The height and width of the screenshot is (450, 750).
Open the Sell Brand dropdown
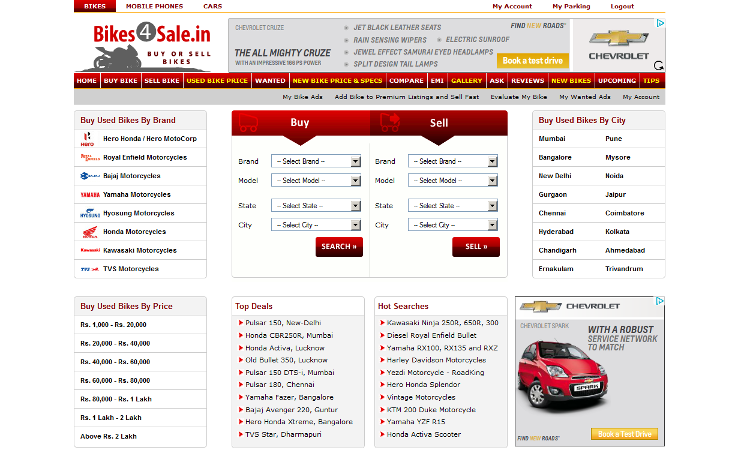pos(453,161)
